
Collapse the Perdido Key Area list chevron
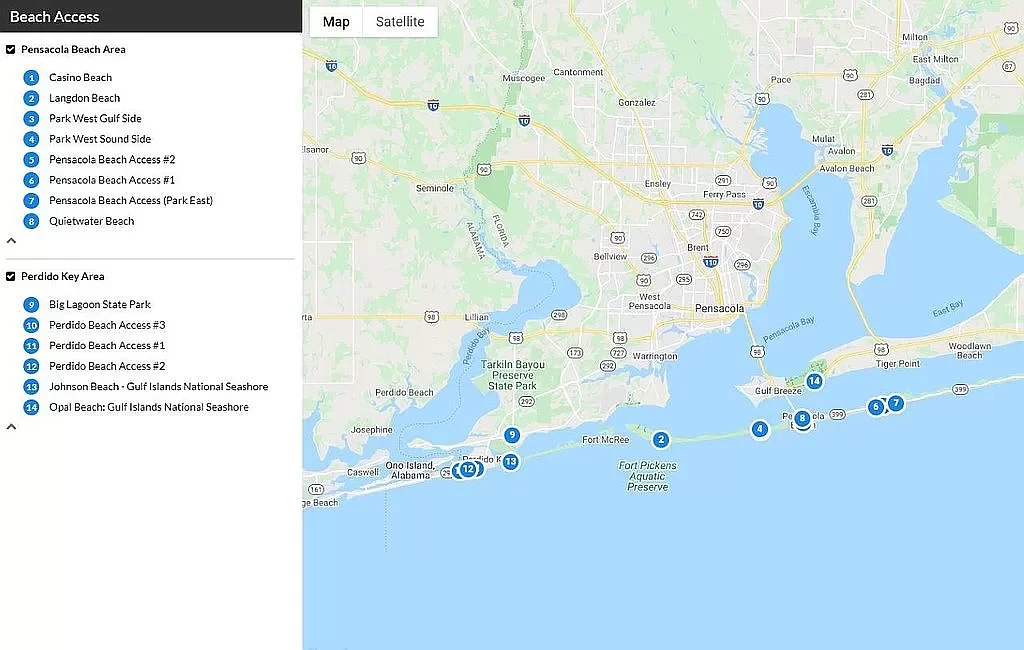[x=11, y=427]
